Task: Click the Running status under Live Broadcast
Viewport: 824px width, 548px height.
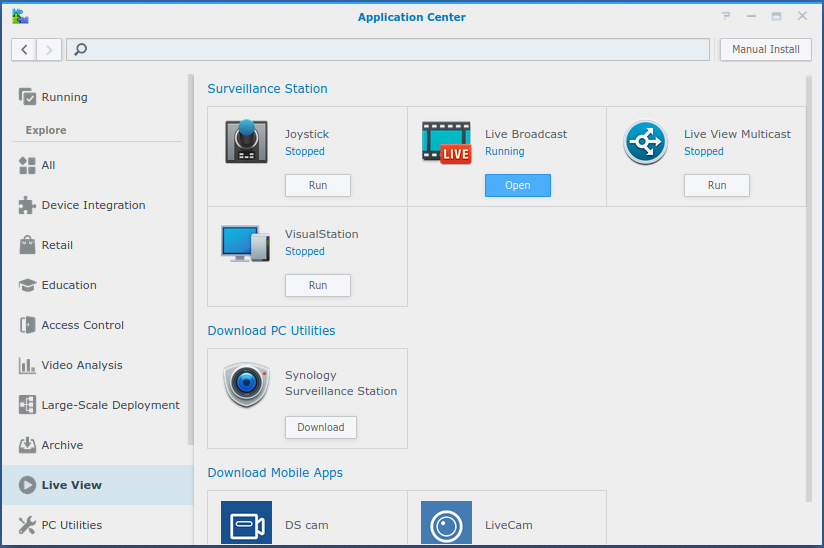Action: pos(504,151)
